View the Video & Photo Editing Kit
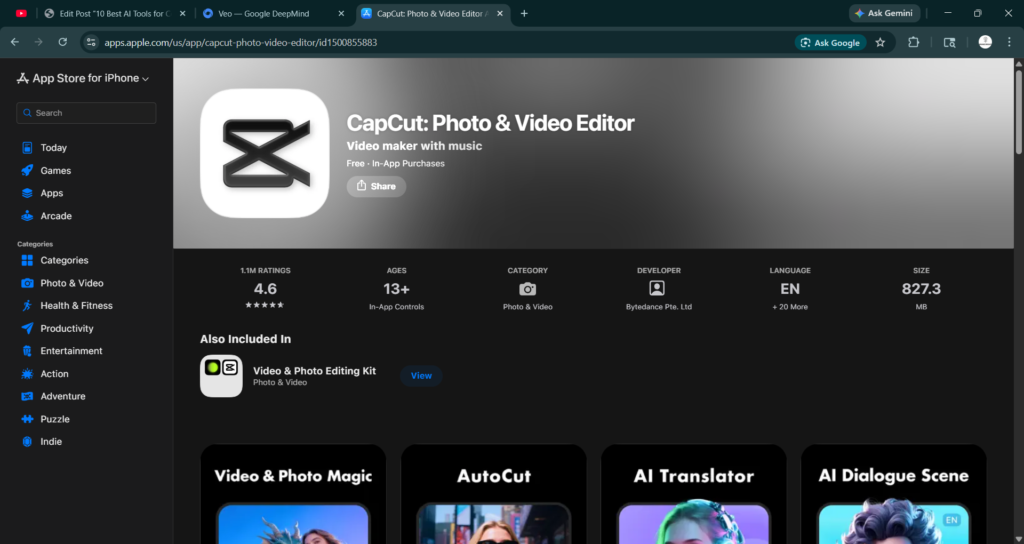 tap(421, 376)
